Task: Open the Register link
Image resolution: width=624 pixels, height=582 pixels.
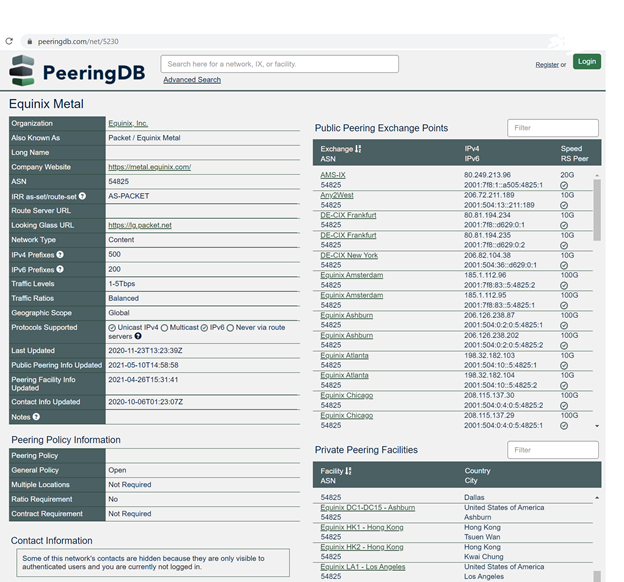Action: tap(547, 64)
